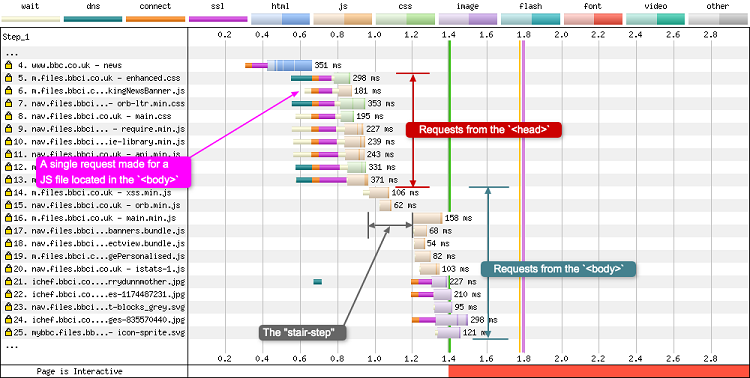Click the Page is Interactive label
The image size is (750, 378).
[x=79, y=371]
